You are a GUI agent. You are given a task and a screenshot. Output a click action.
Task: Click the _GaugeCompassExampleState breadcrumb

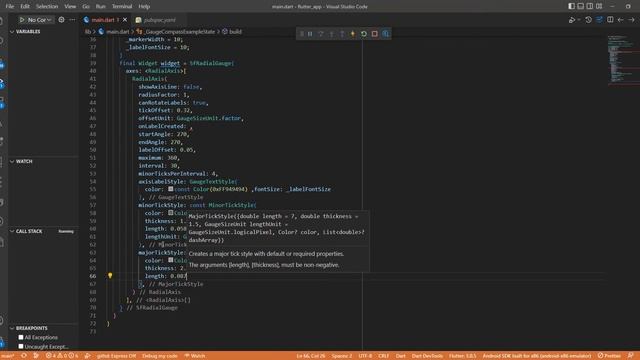tap(180, 31)
